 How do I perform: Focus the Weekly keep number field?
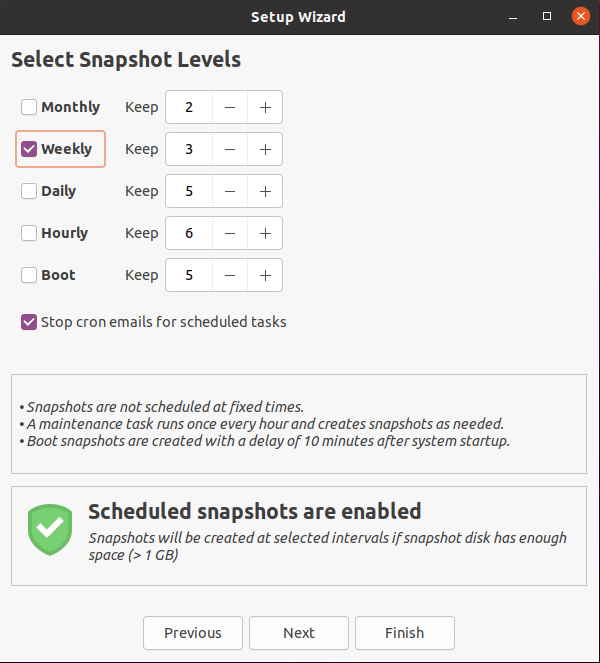(x=189, y=149)
